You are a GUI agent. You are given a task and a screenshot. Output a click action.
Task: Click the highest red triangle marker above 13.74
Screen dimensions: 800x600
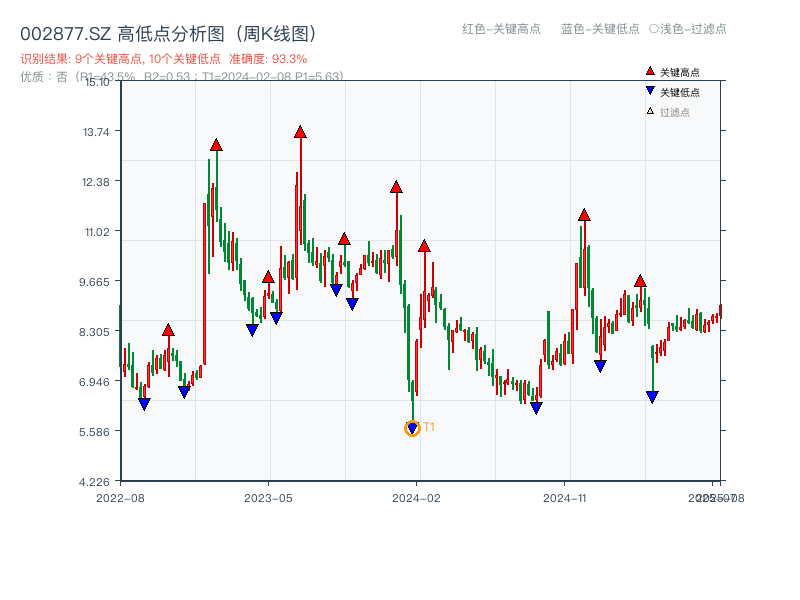click(x=299, y=131)
